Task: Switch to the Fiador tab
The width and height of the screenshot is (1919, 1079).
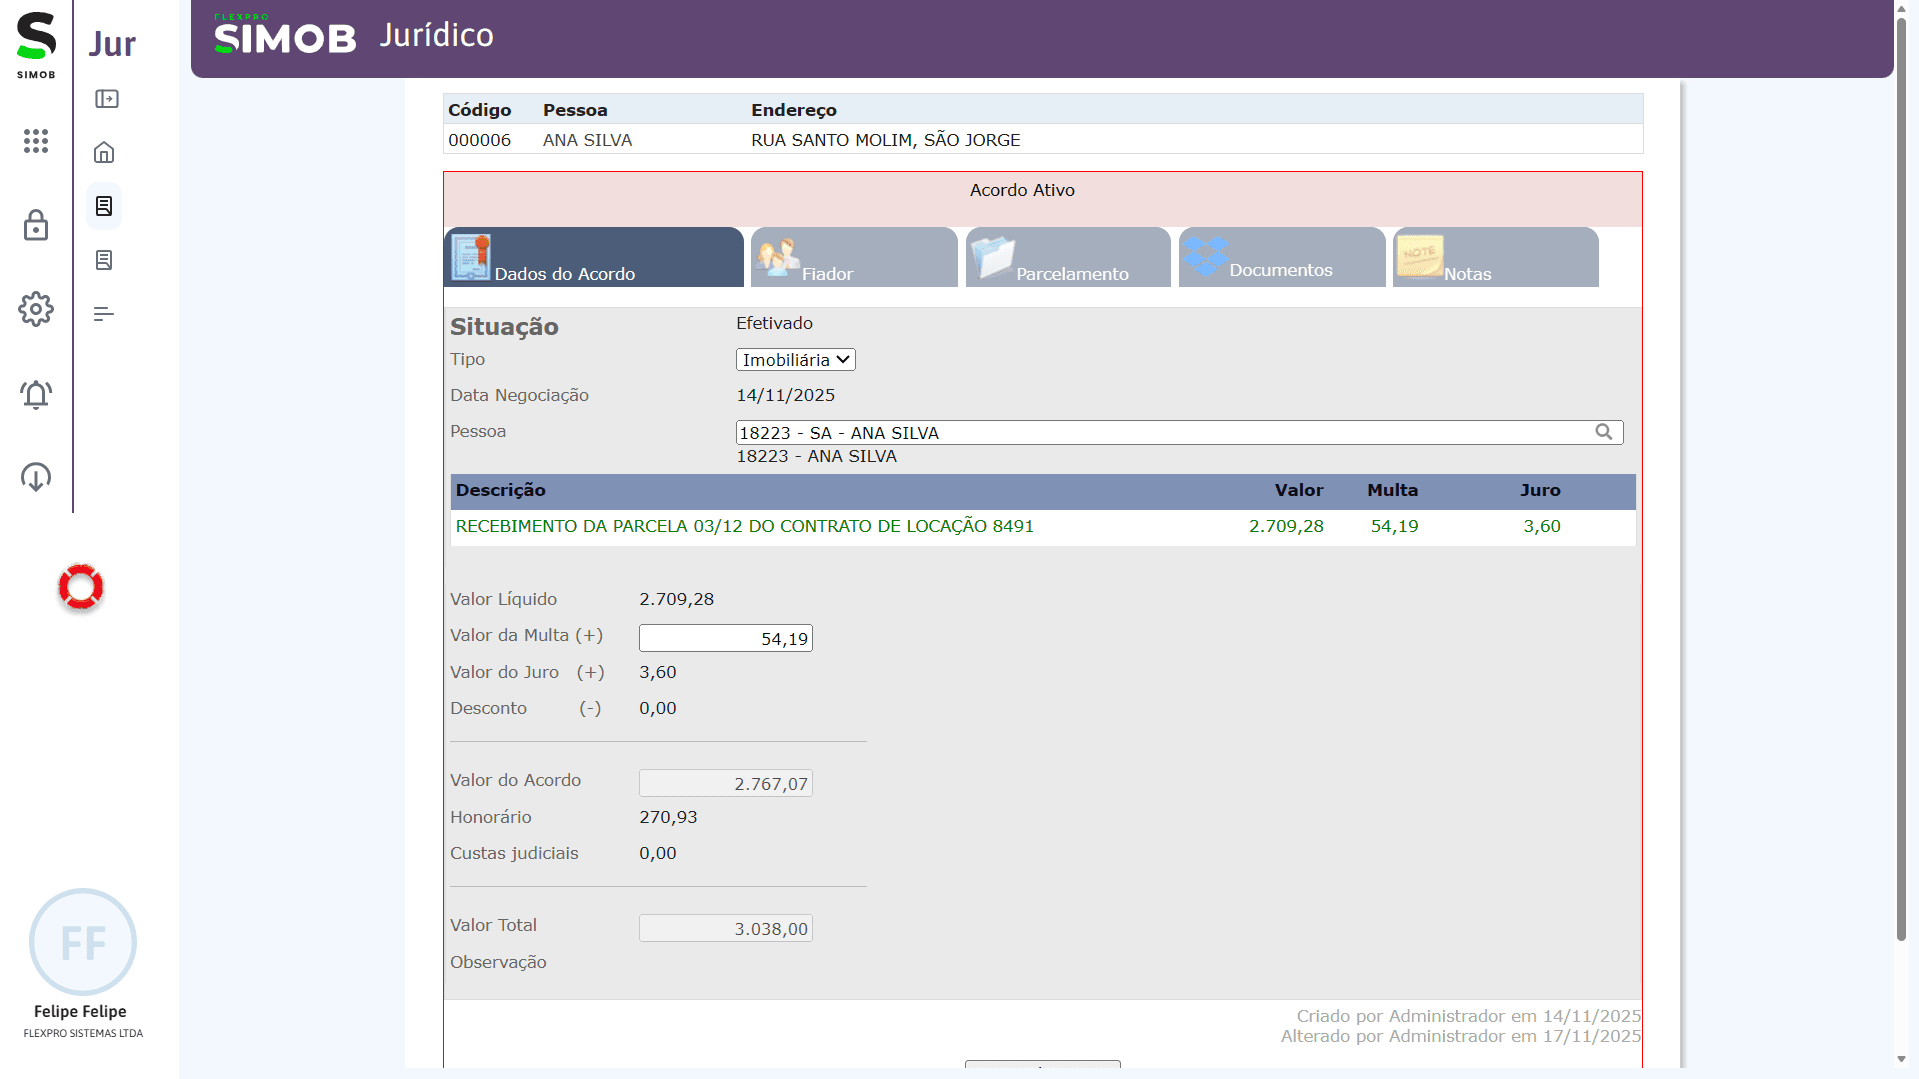Action: pos(854,258)
